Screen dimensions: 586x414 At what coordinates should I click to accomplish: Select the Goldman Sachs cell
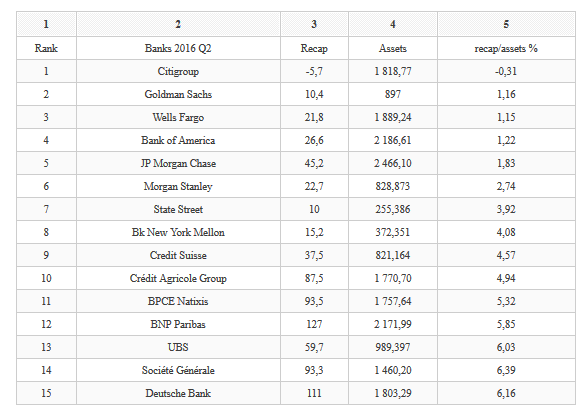tap(178, 94)
